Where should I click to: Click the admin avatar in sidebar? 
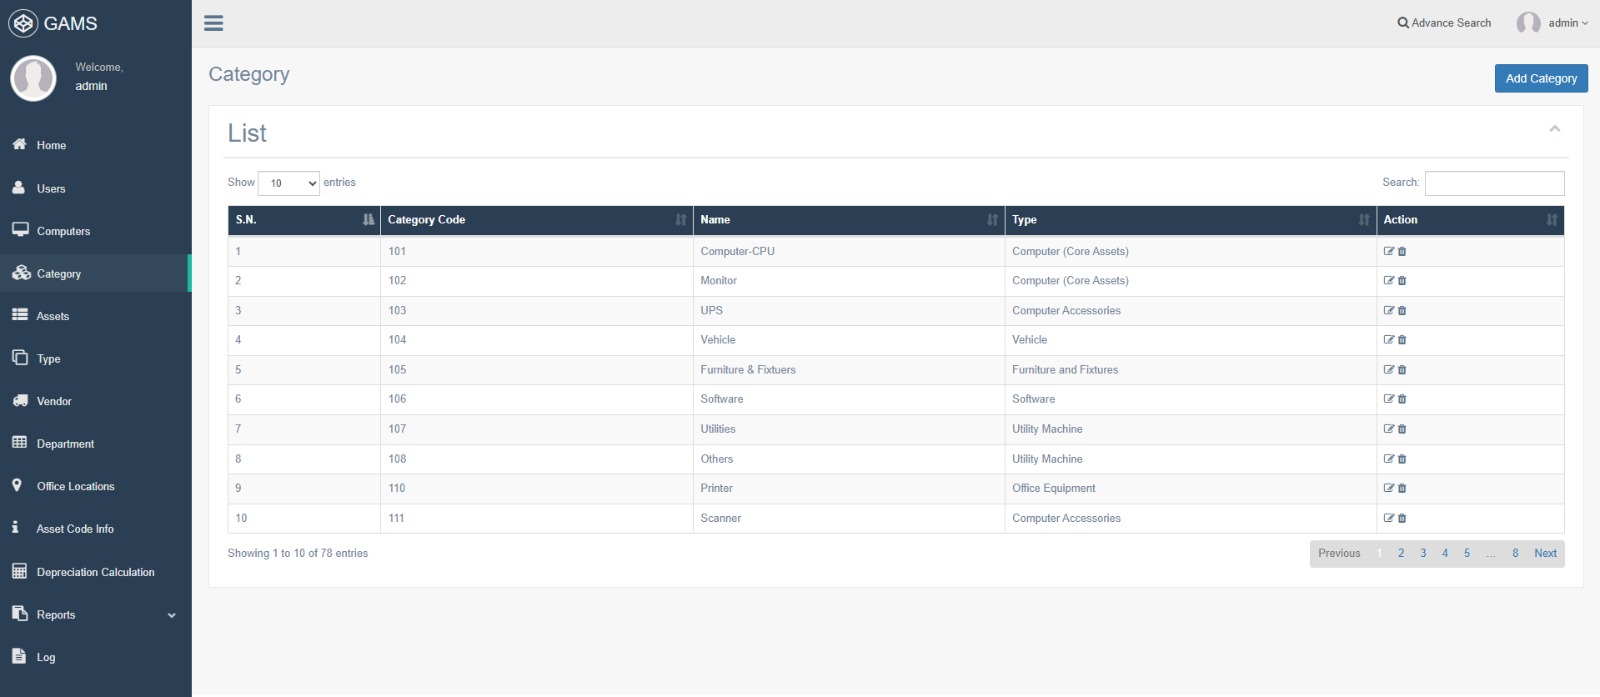pyautogui.click(x=33, y=78)
